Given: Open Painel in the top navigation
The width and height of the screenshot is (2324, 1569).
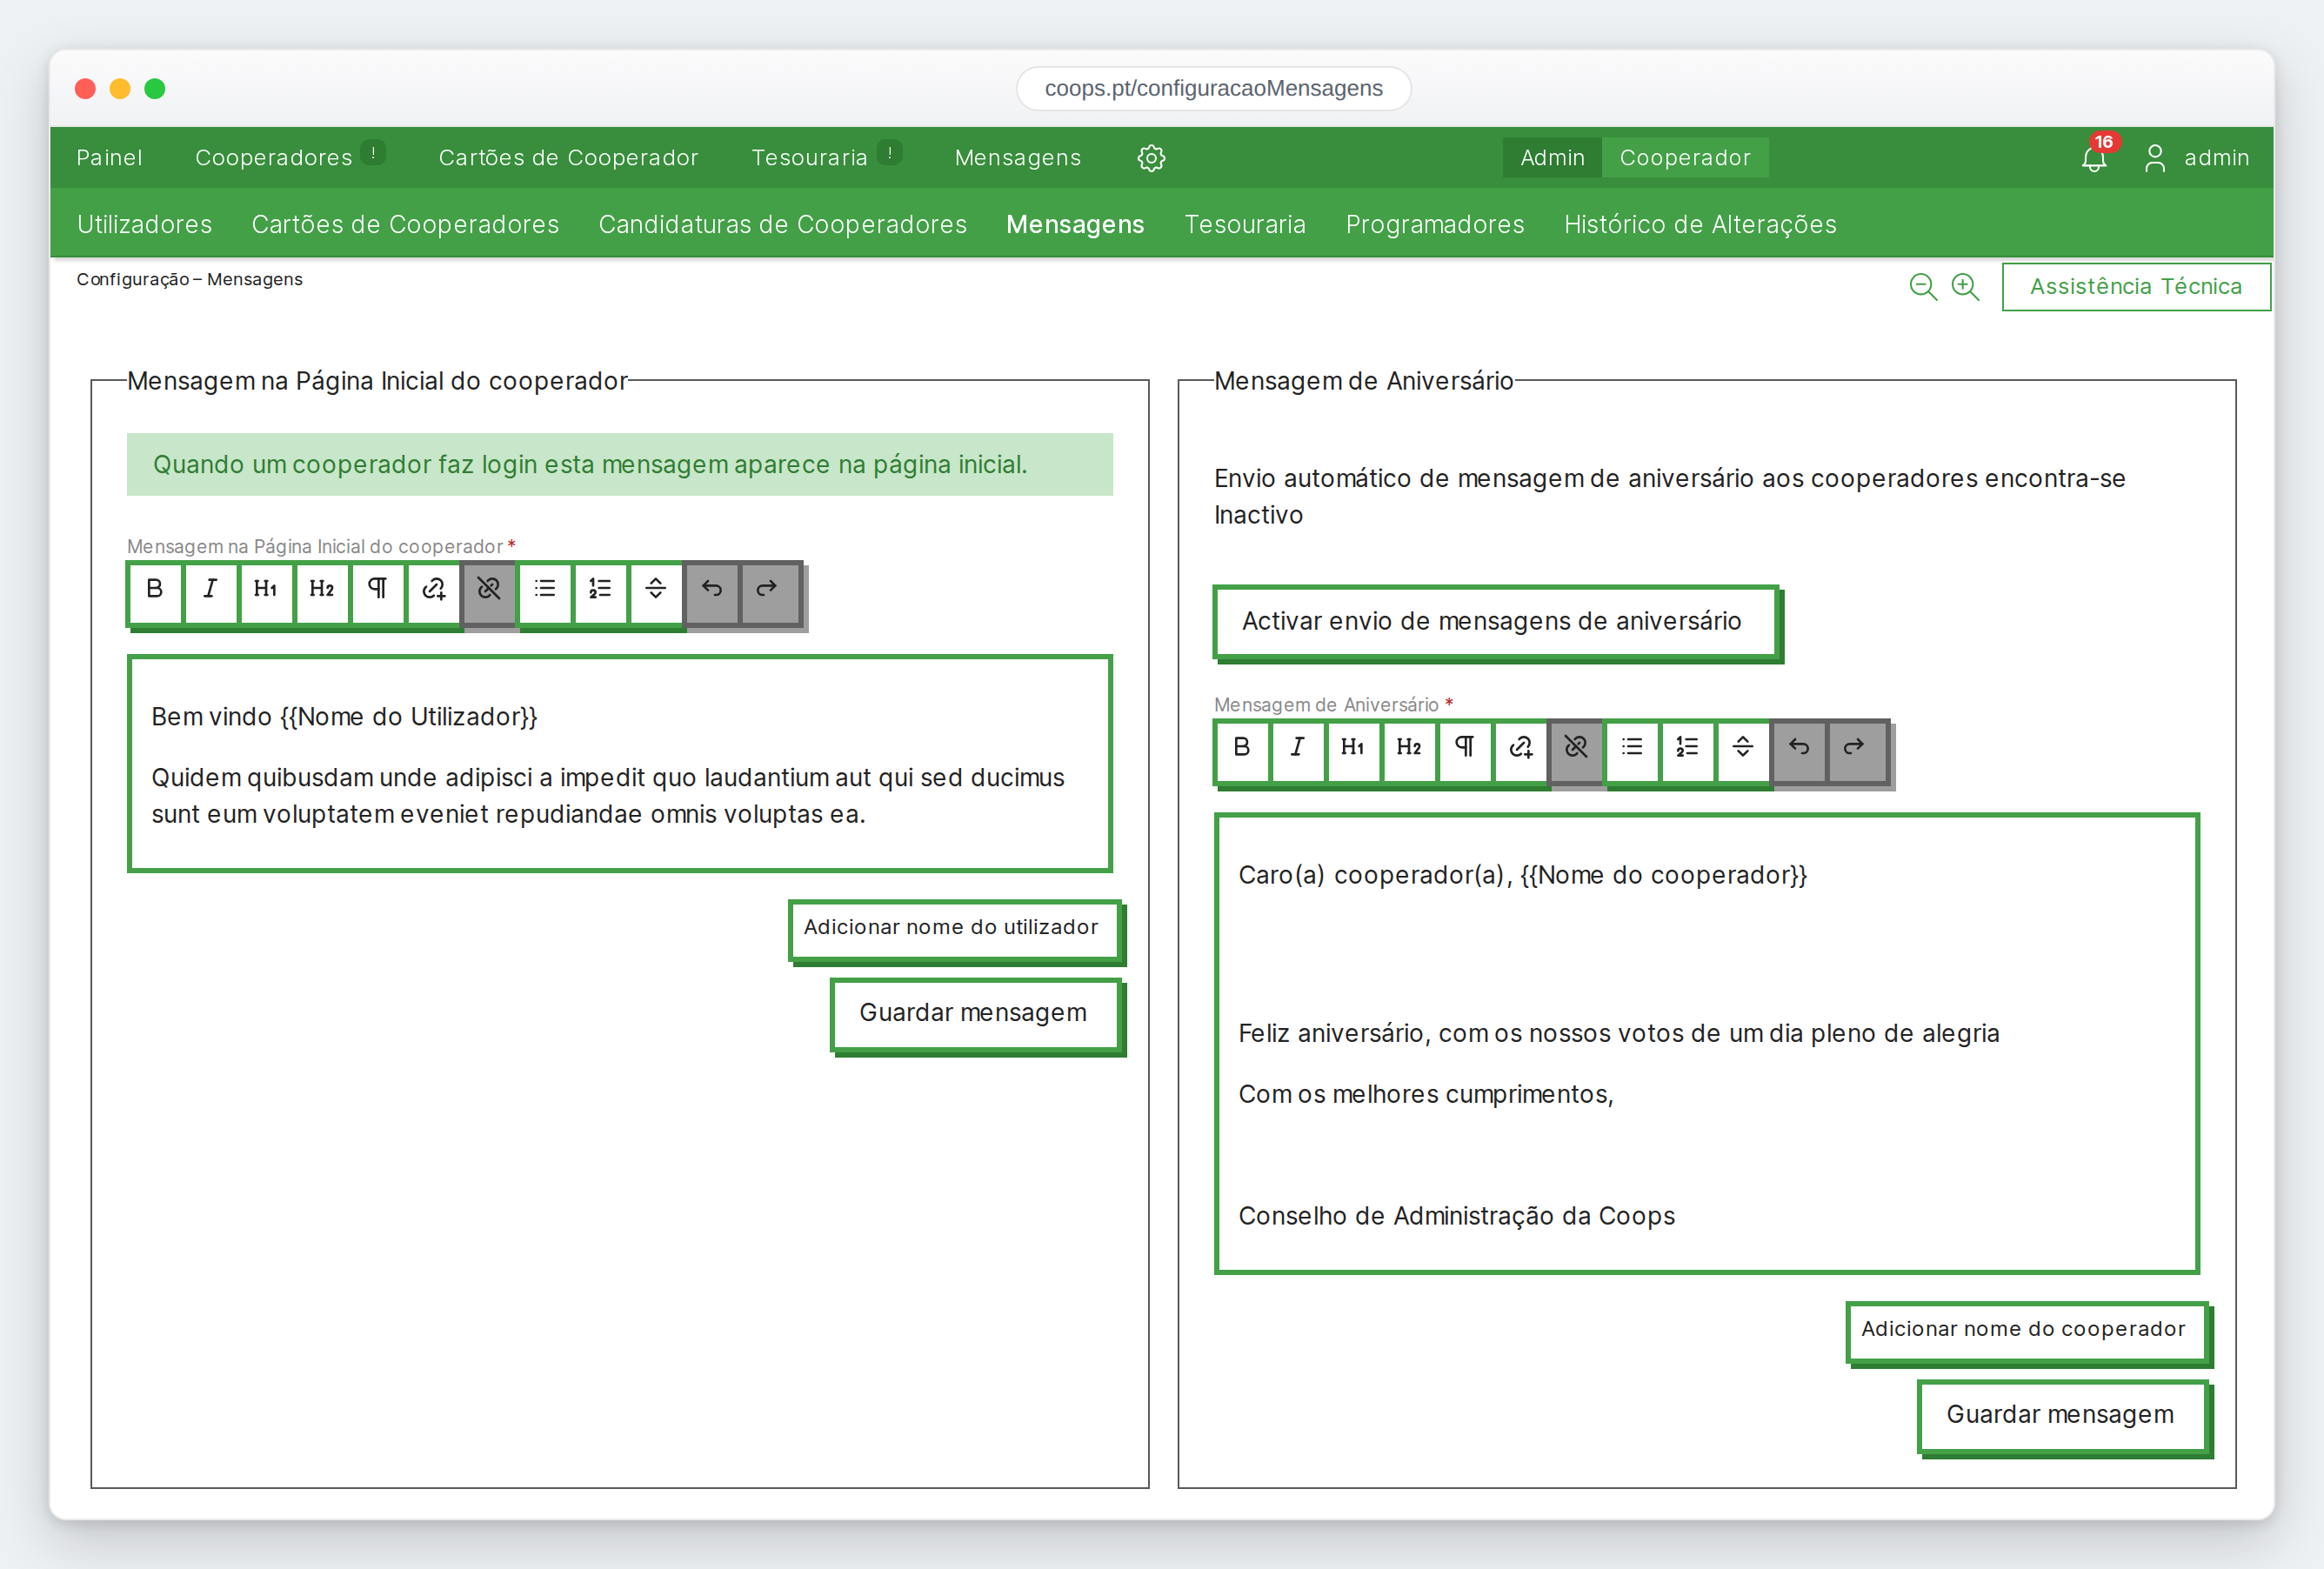Looking at the screenshot, I should click(x=109, y=158).
